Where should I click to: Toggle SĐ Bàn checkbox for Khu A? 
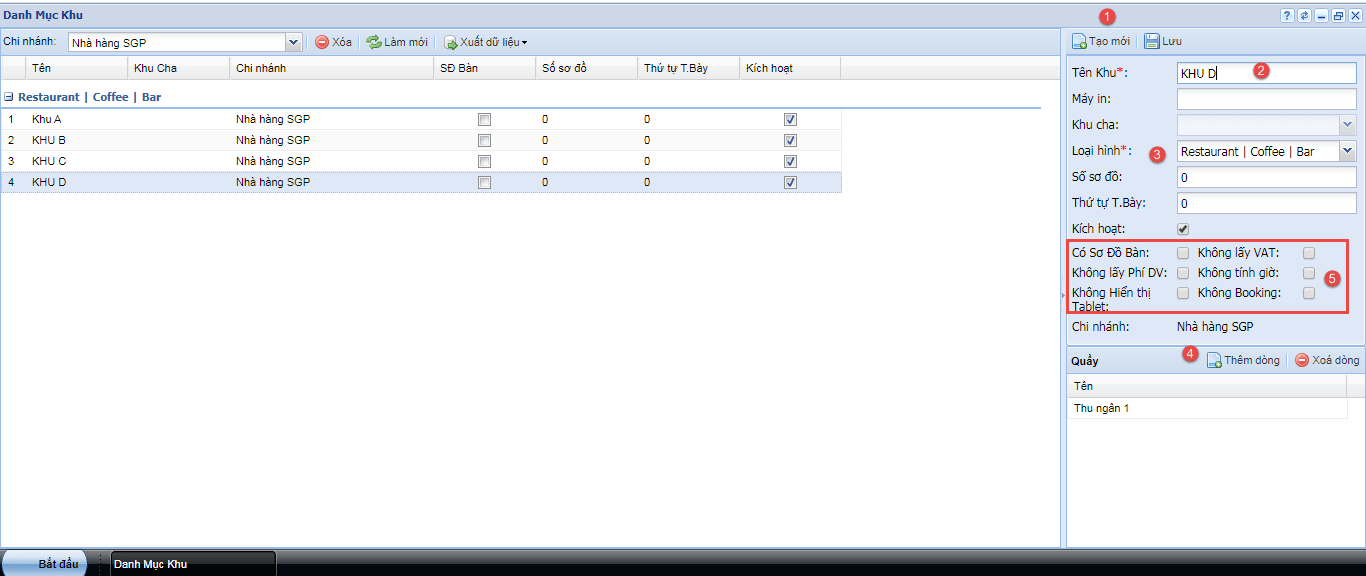(x=485, y=119)
